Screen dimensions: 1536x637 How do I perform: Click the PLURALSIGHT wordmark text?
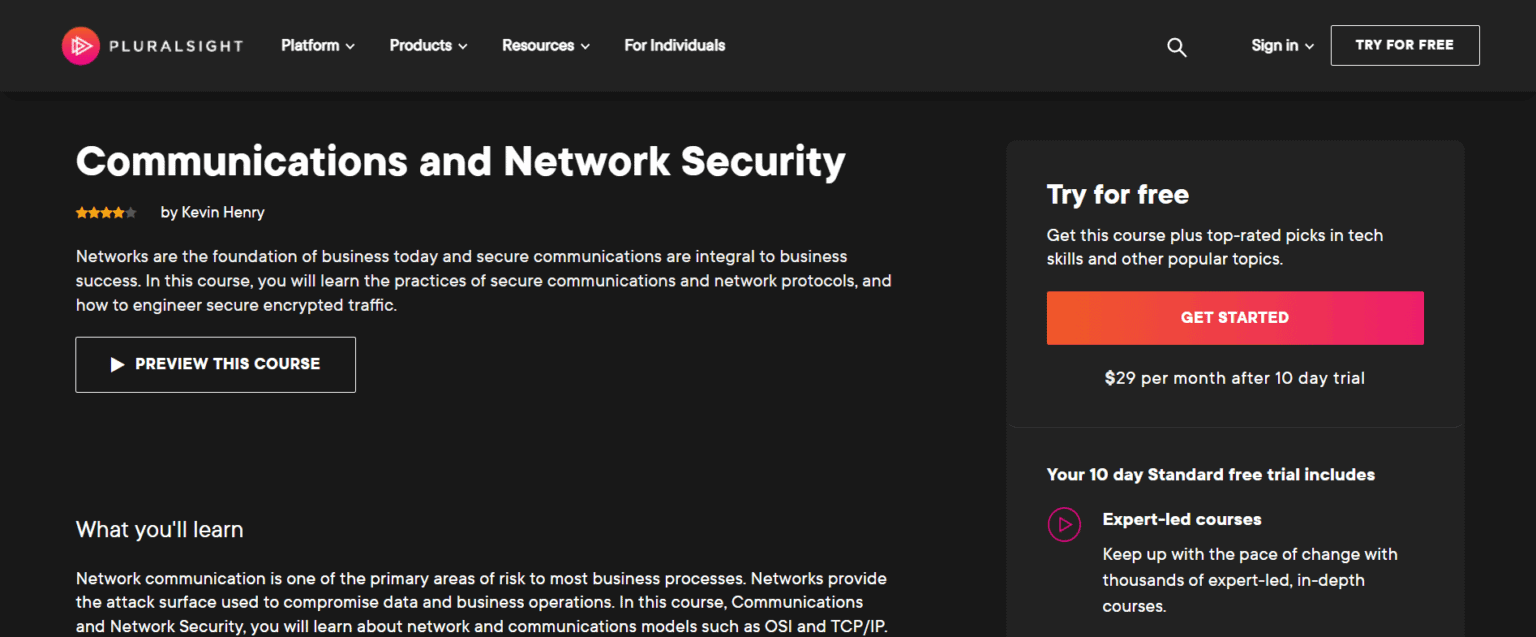coord(176,46)
